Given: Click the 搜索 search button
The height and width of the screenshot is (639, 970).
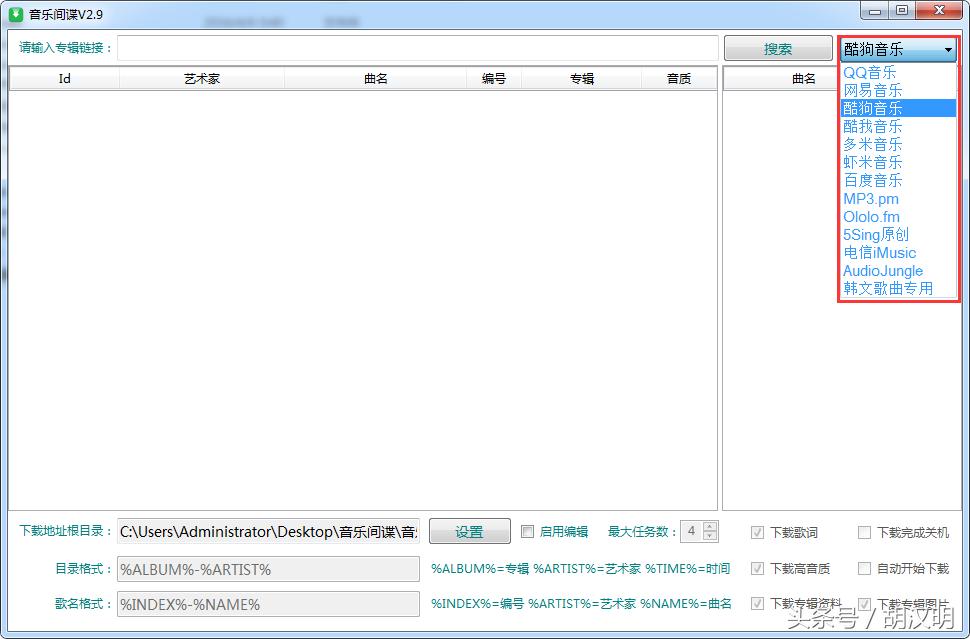Looking at the screenshot, I should pos(778,47).
